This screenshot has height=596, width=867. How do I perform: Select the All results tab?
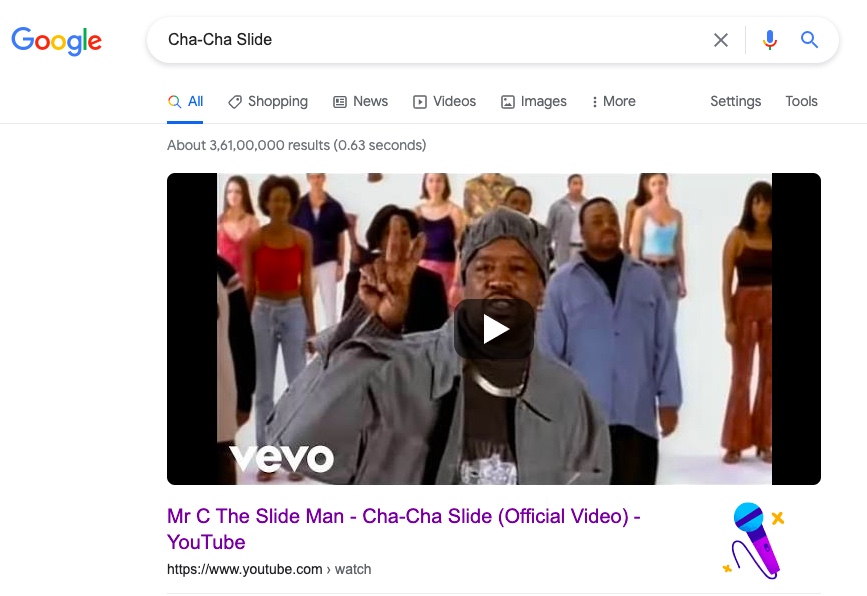point(185,102)
